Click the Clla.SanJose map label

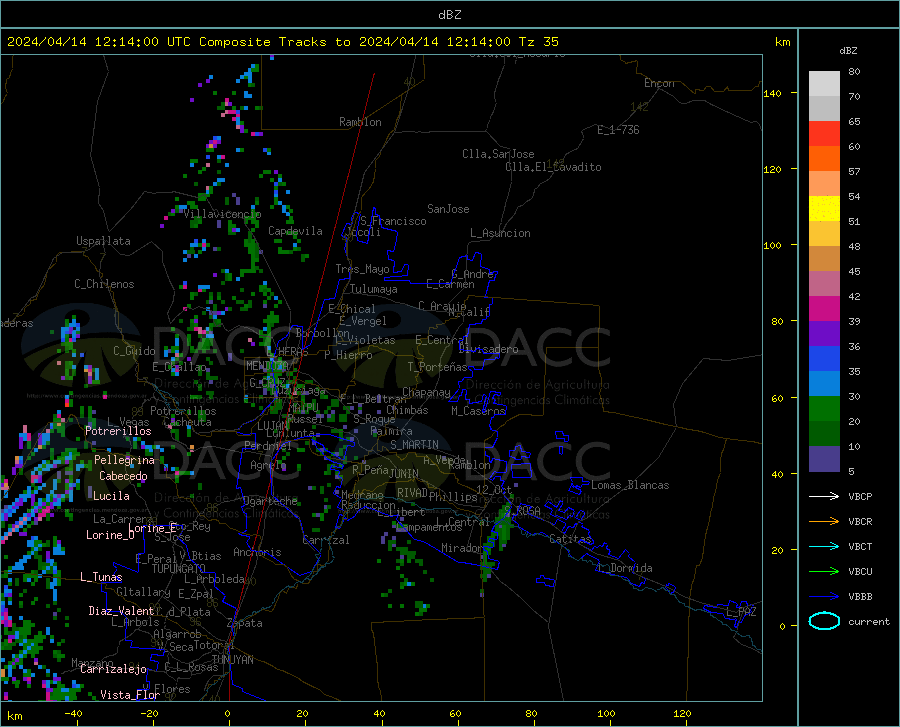point(498,154)
